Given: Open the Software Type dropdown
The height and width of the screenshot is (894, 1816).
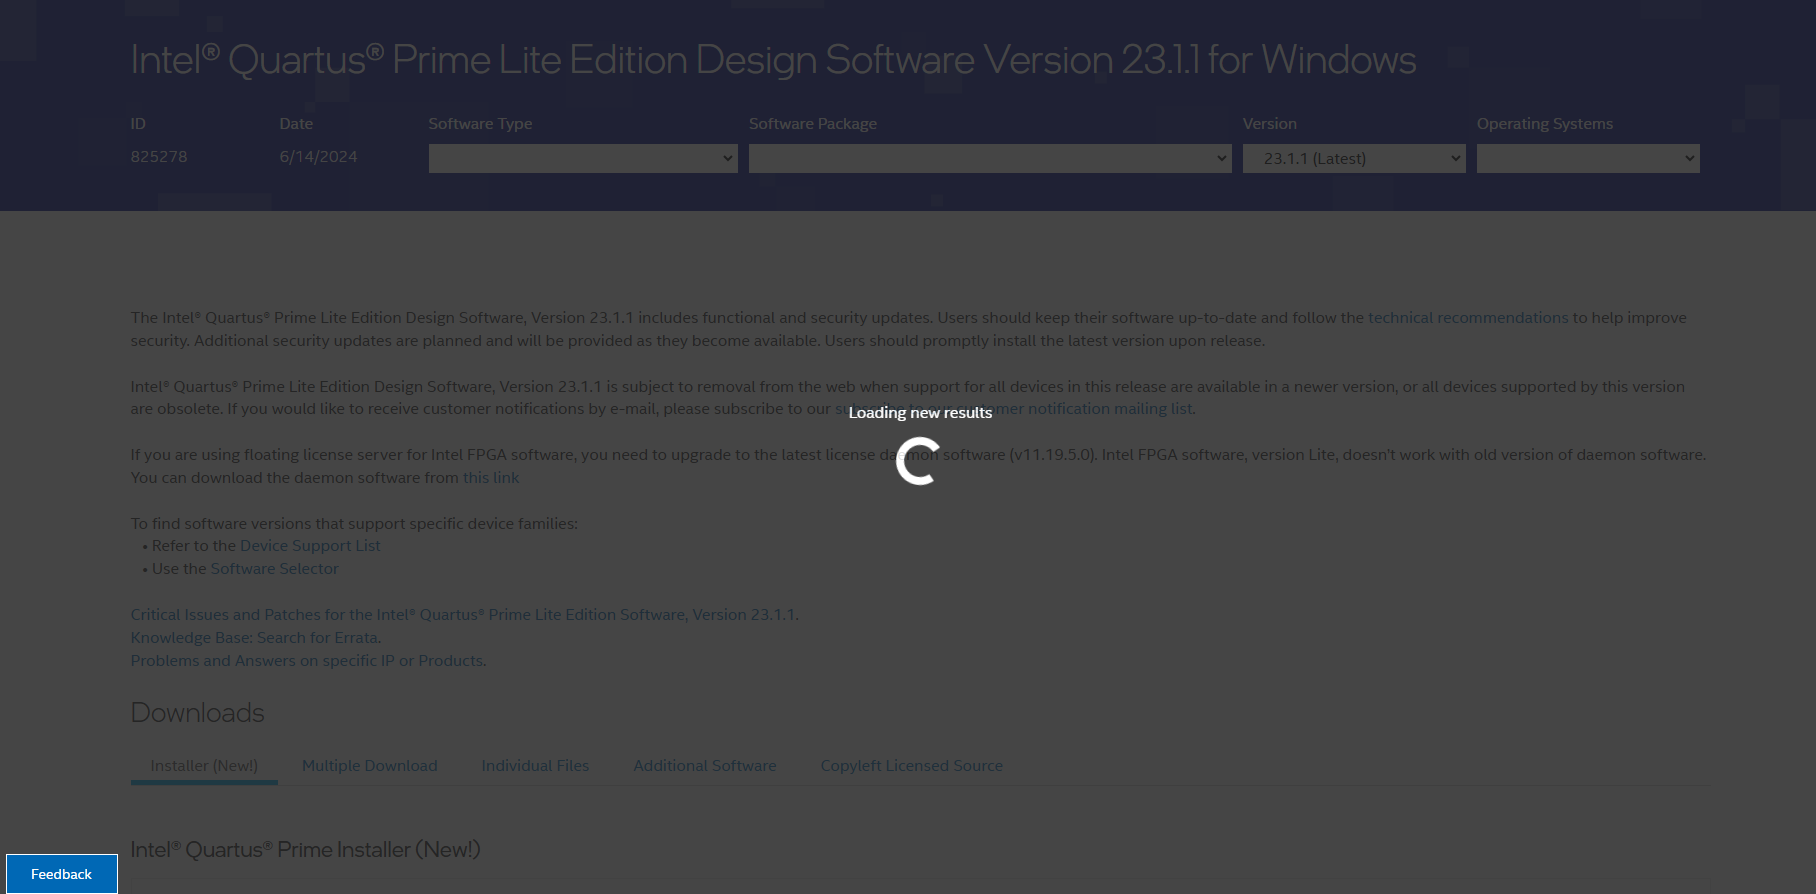Looking at the screenshot, I should 583,158.
